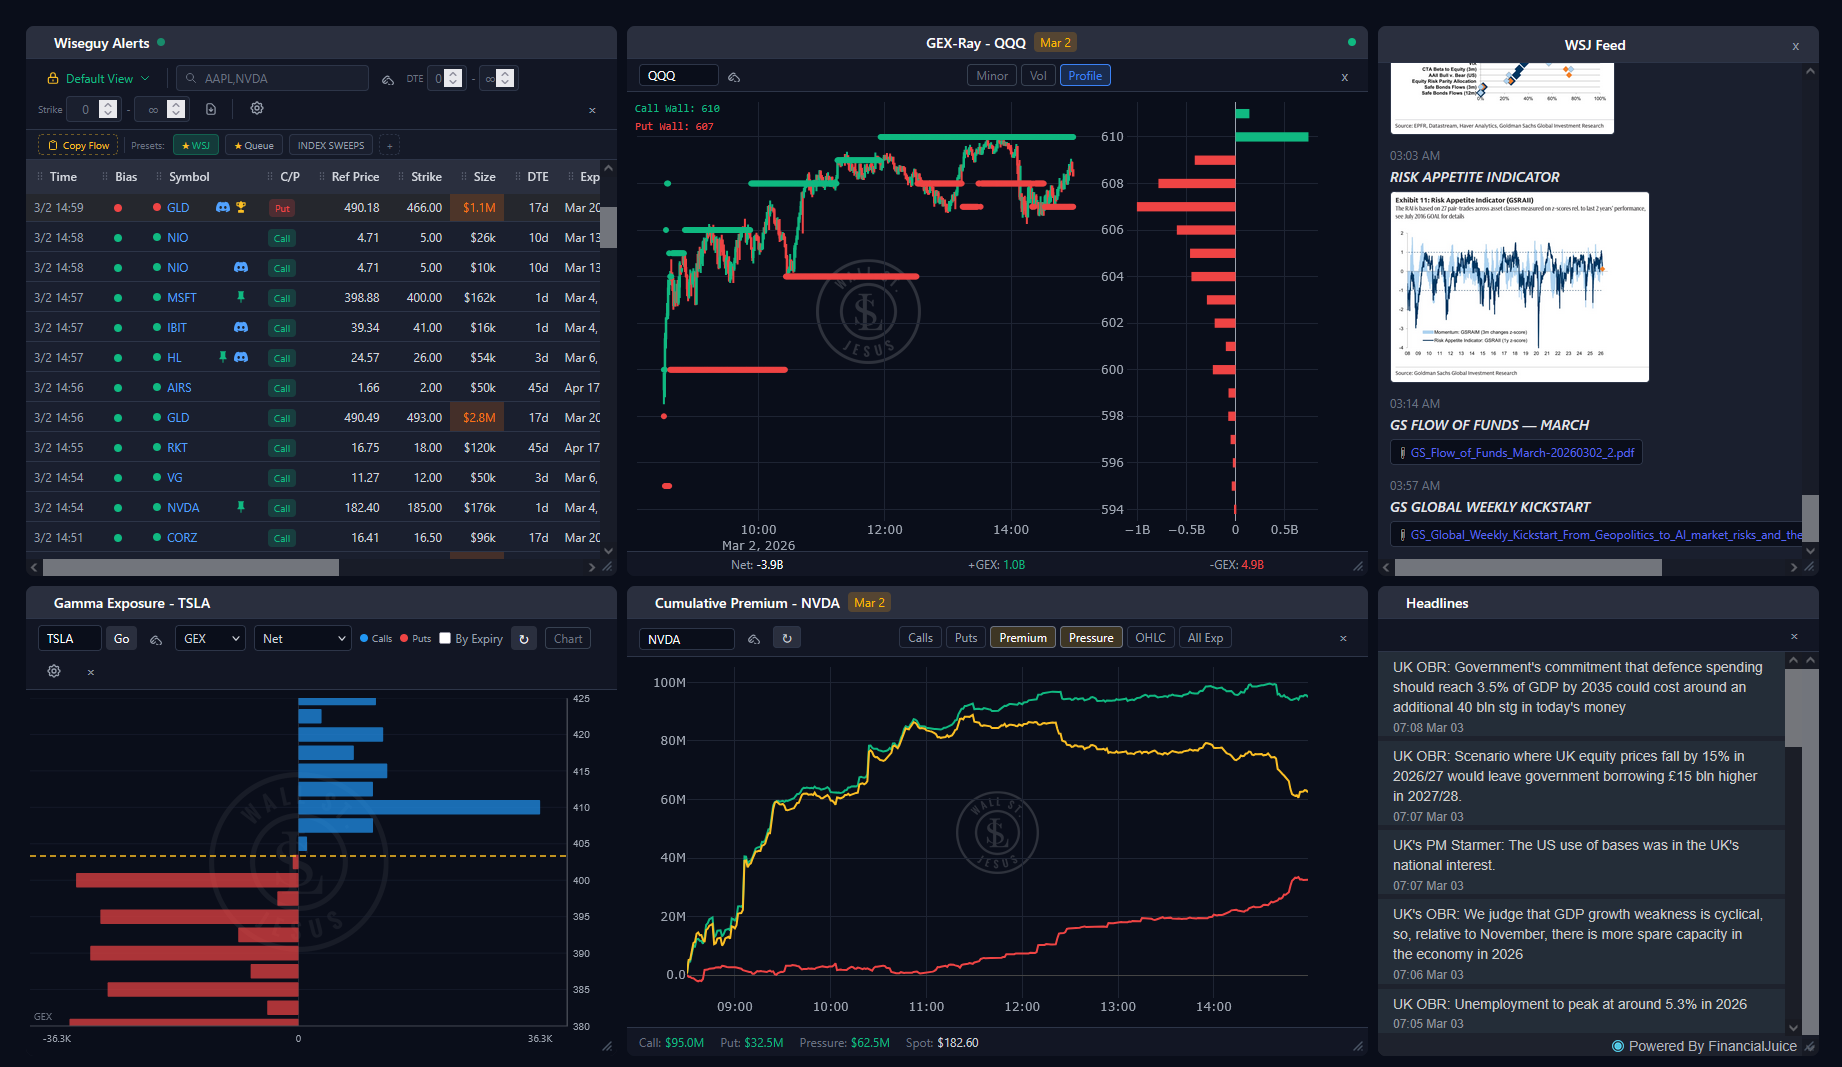
Task: Switch GEX-Ray to Minor tab
Action: pos(992,76)
